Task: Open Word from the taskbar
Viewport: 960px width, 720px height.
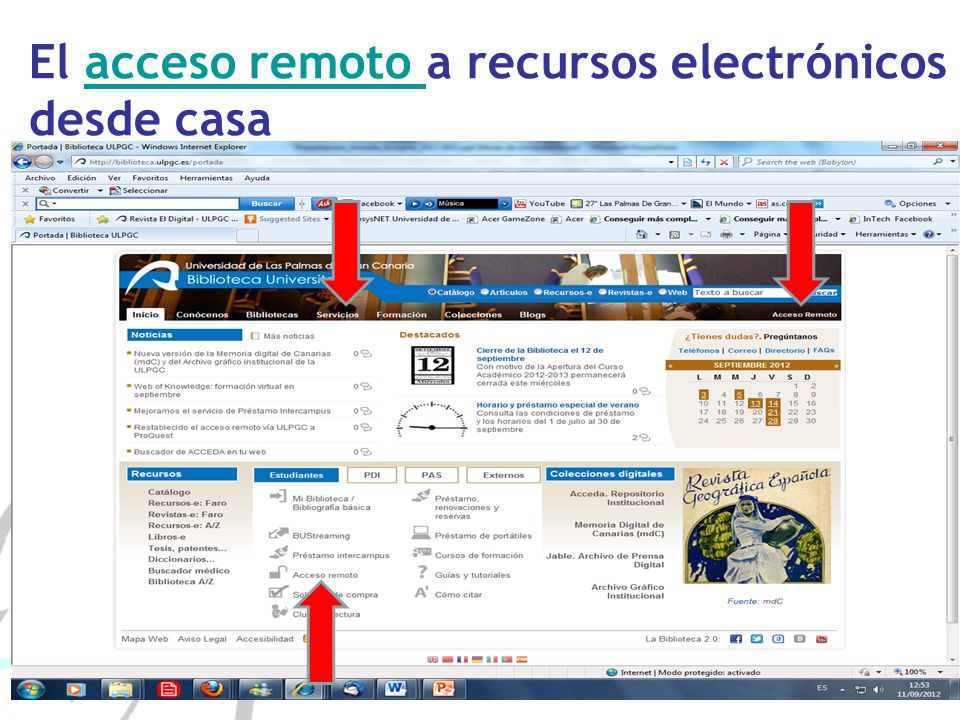Action: pyautogui.click(x=396, y=689)
